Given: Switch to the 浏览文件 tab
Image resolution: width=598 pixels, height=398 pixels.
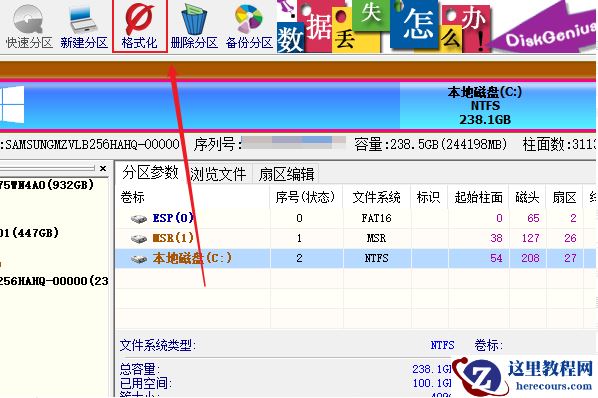Looking at the screenshot, I should [218, 174].
